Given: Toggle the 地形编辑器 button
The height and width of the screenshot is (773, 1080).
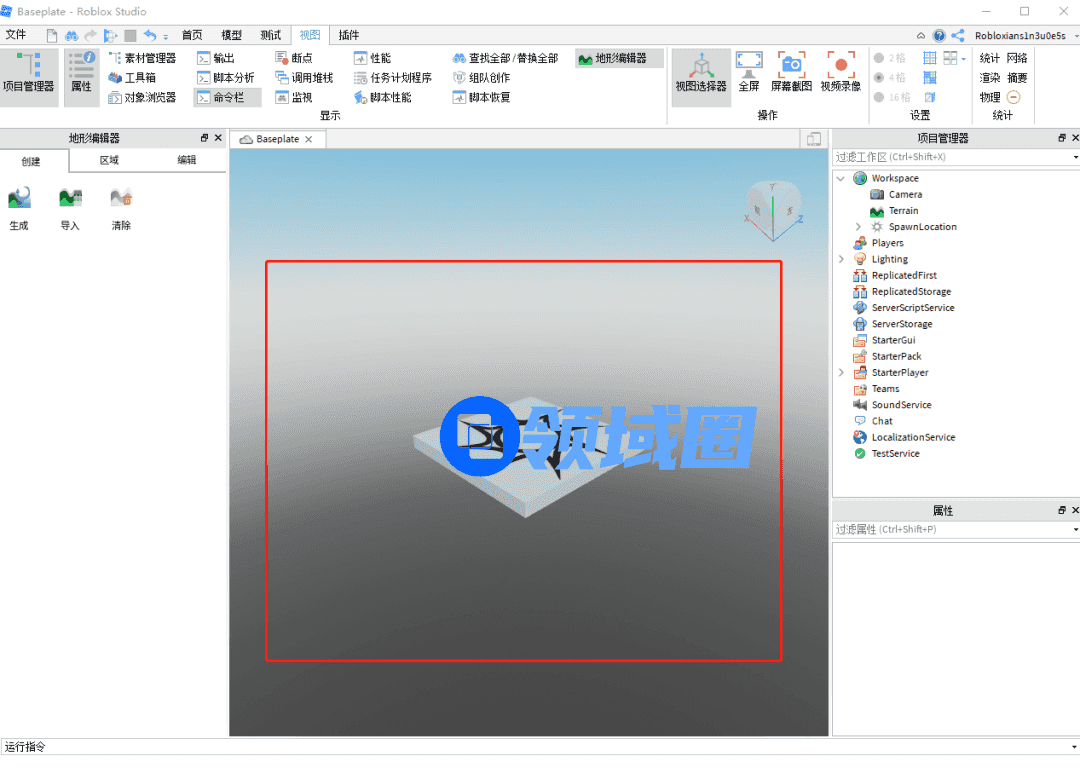Looking at the screenshot, I should (619, 59).
